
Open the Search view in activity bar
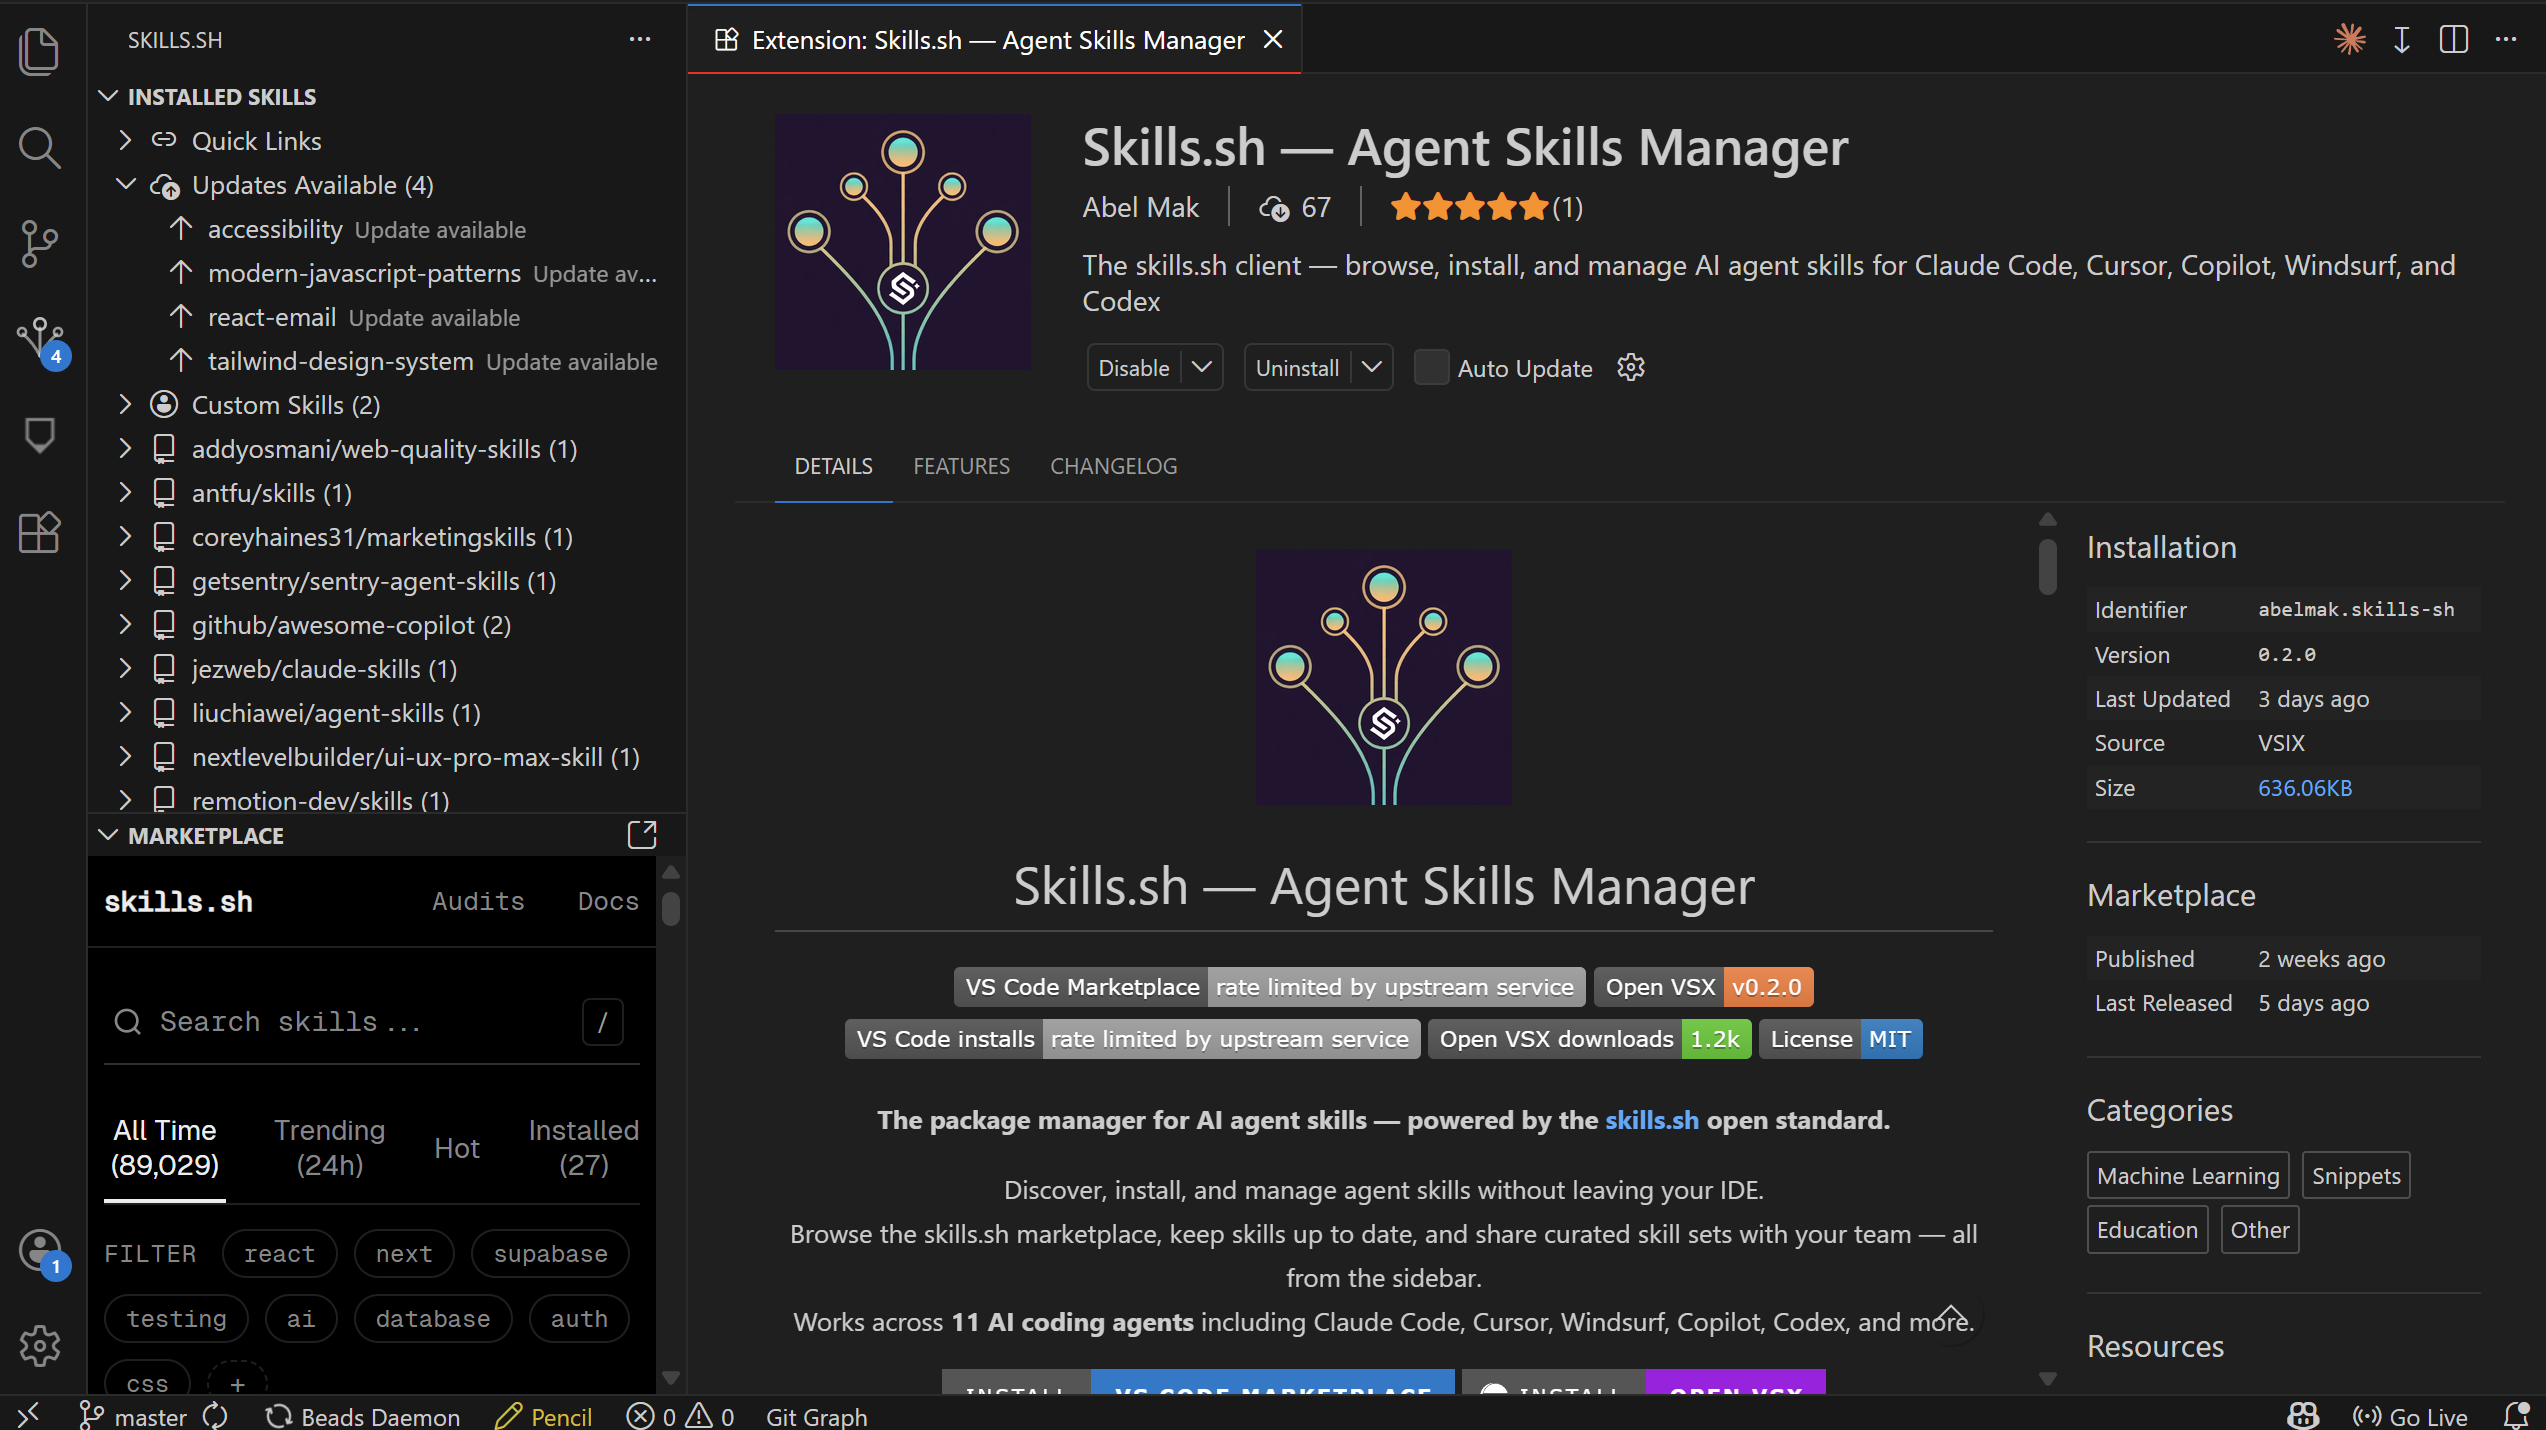tap(40, 147)
